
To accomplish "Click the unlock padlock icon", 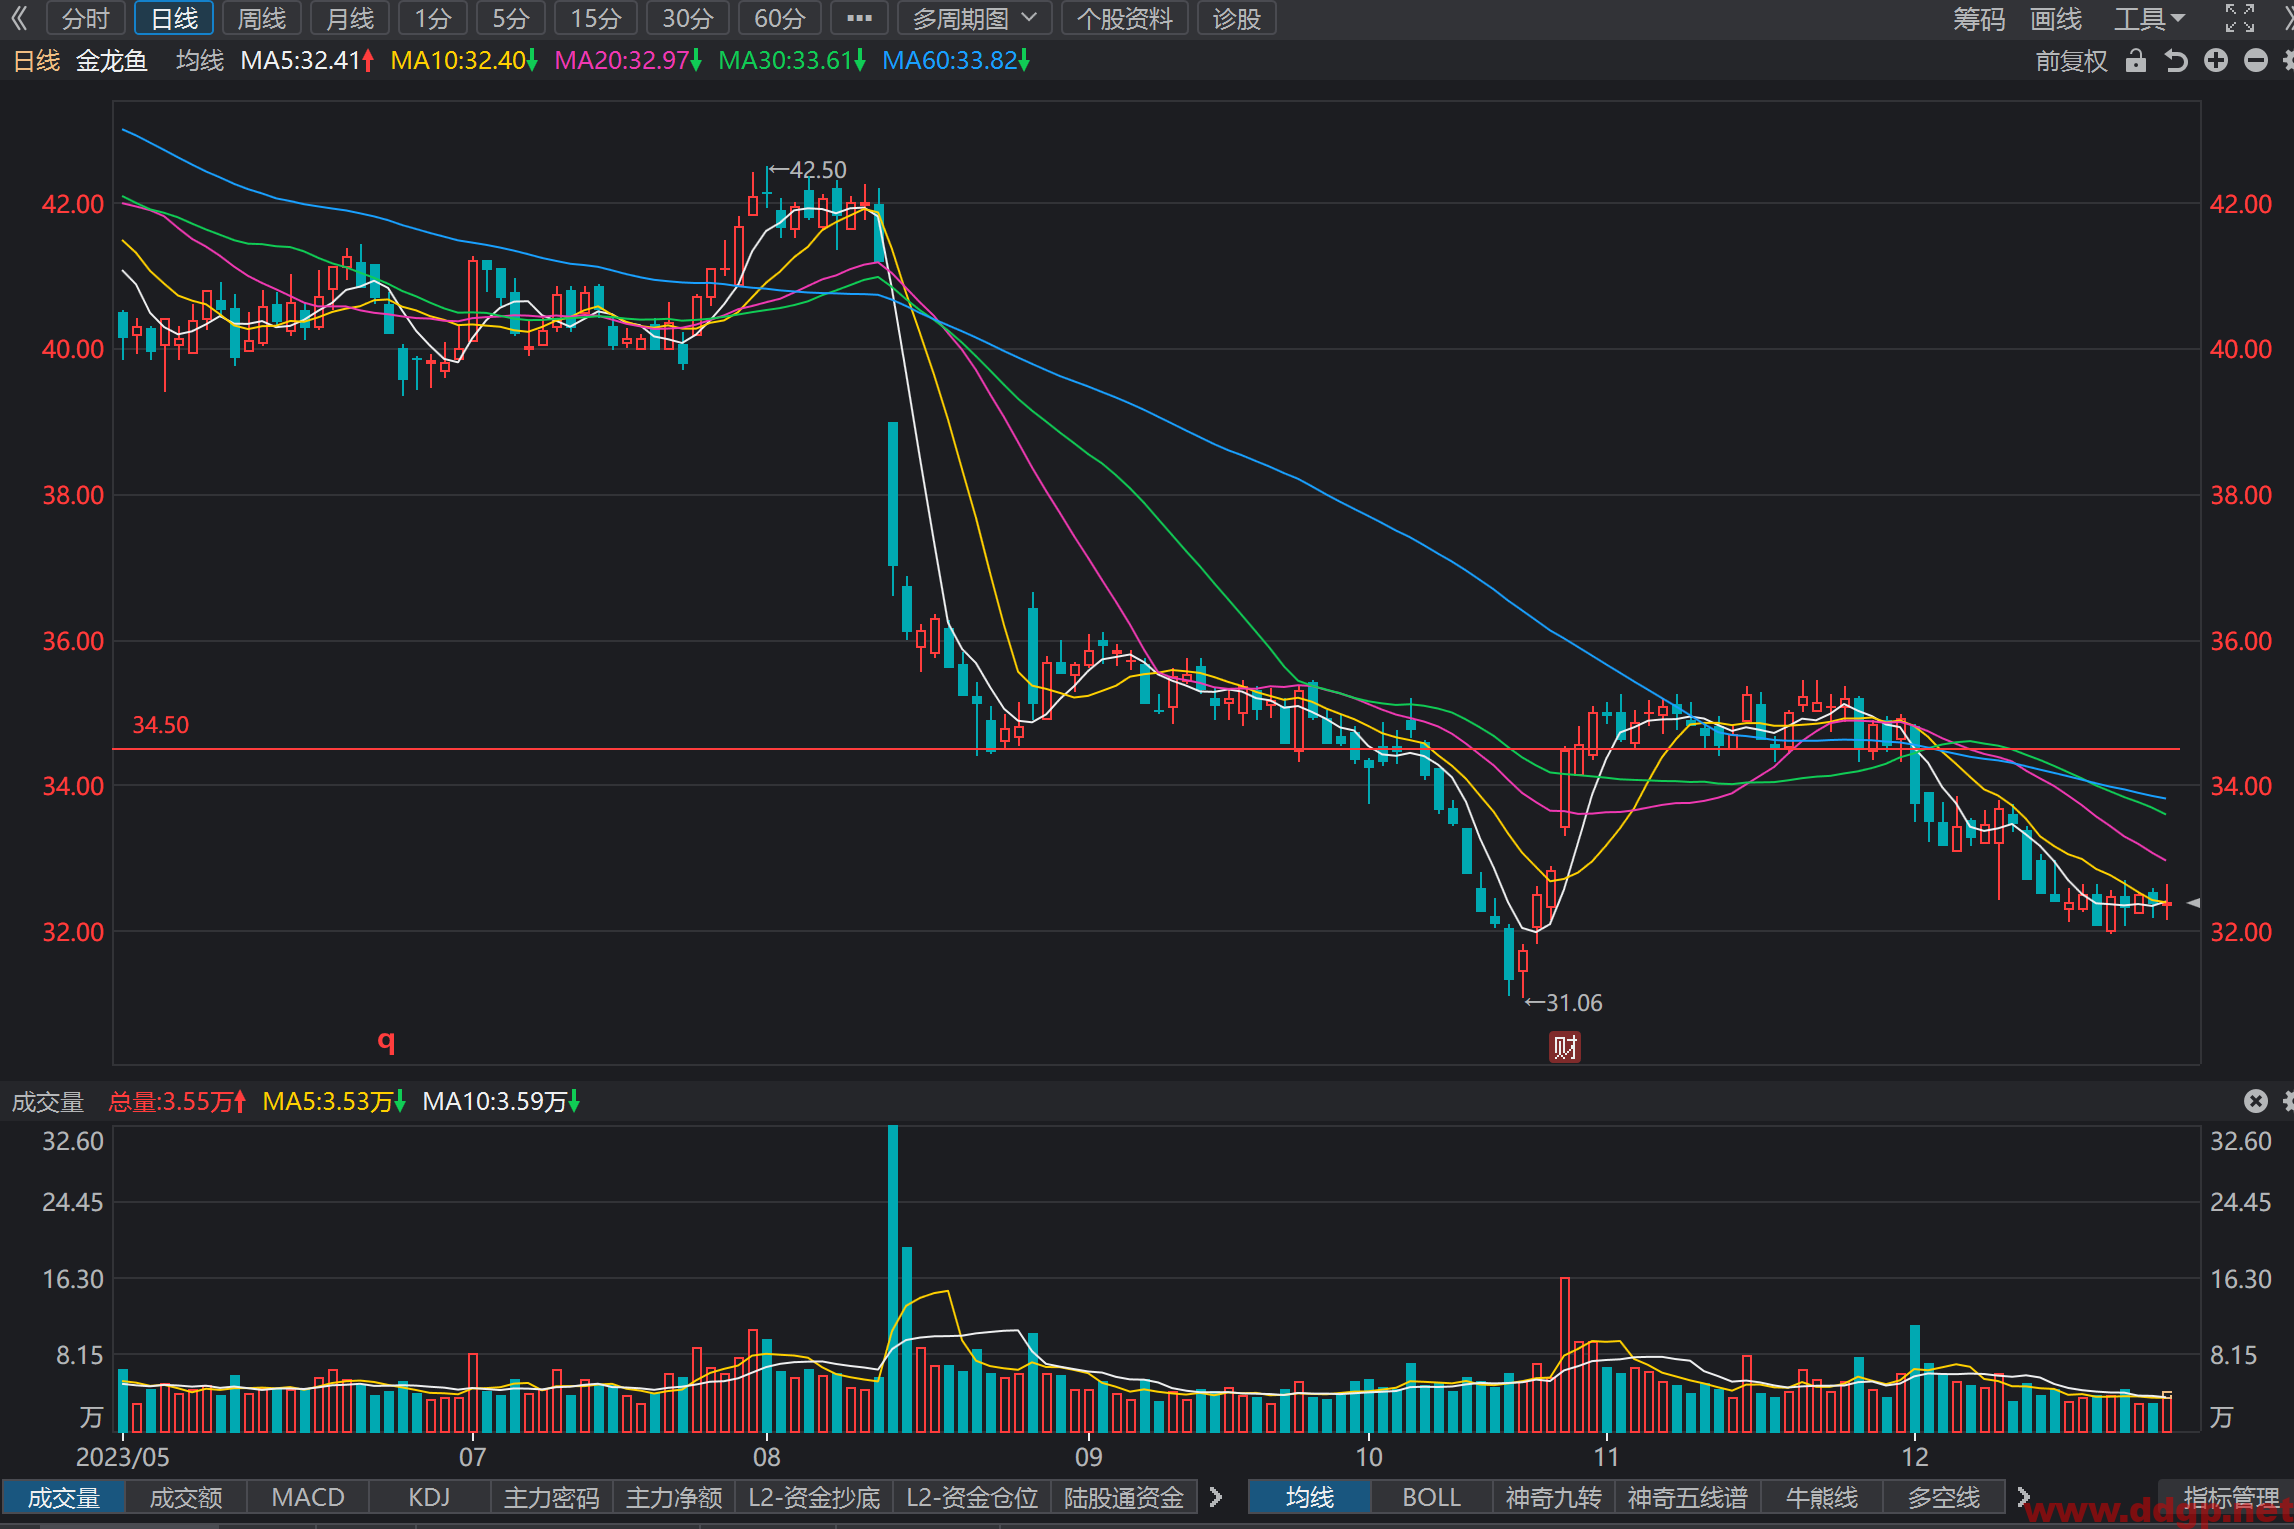I will coord(2135,61).
